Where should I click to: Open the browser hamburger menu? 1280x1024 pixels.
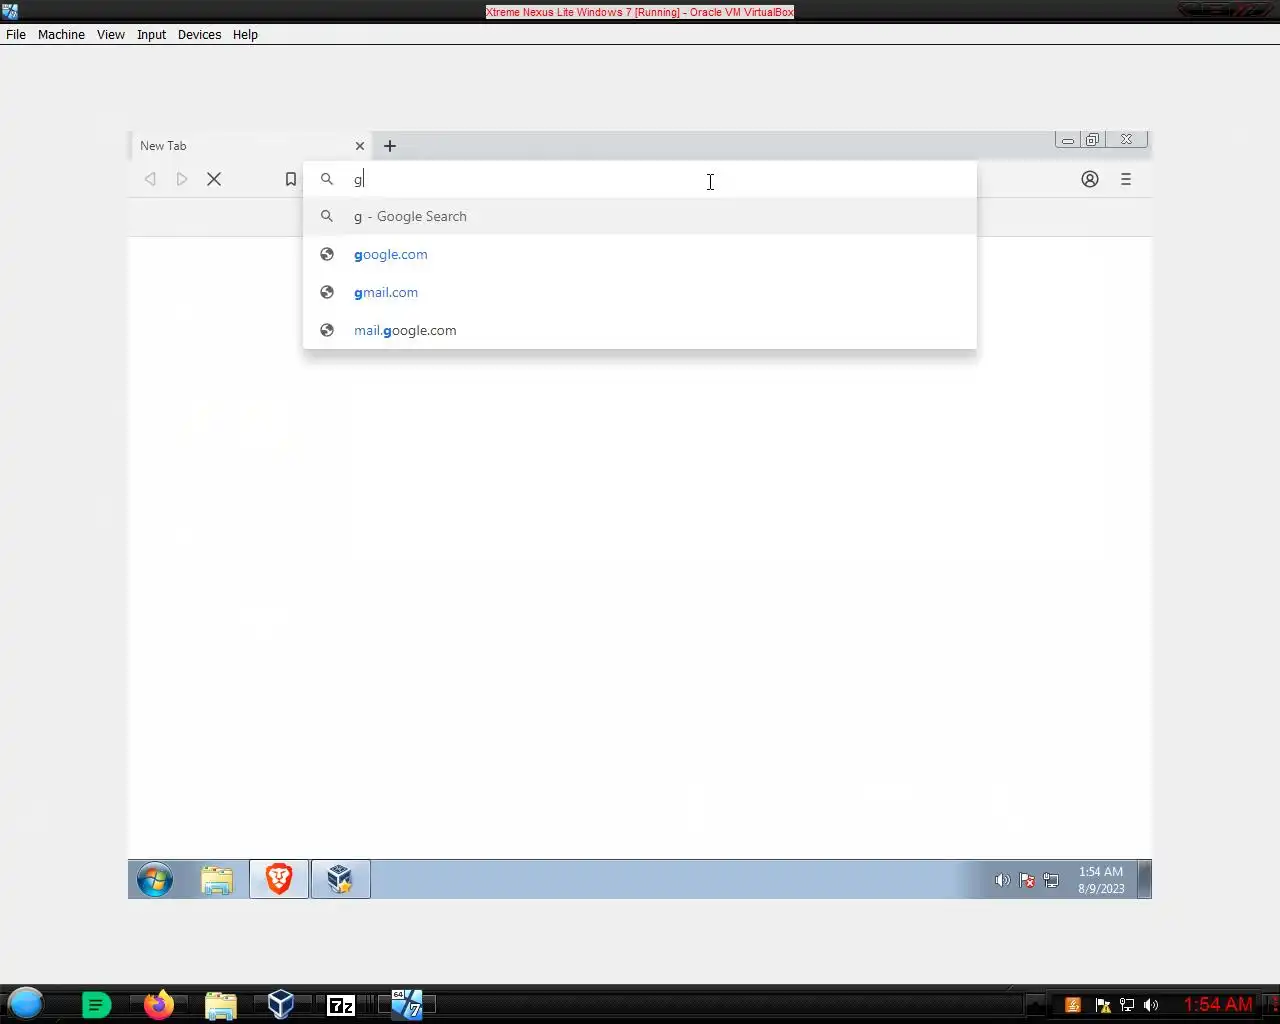pos(1126,179)
